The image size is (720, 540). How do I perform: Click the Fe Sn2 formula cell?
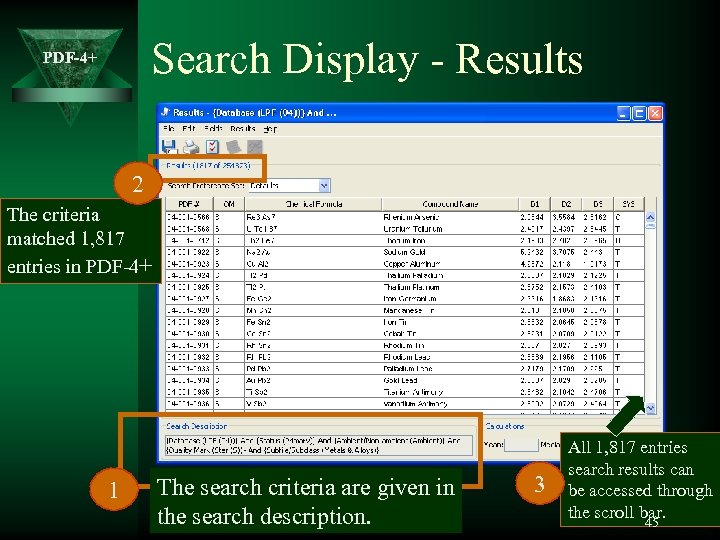pos(313,322)
